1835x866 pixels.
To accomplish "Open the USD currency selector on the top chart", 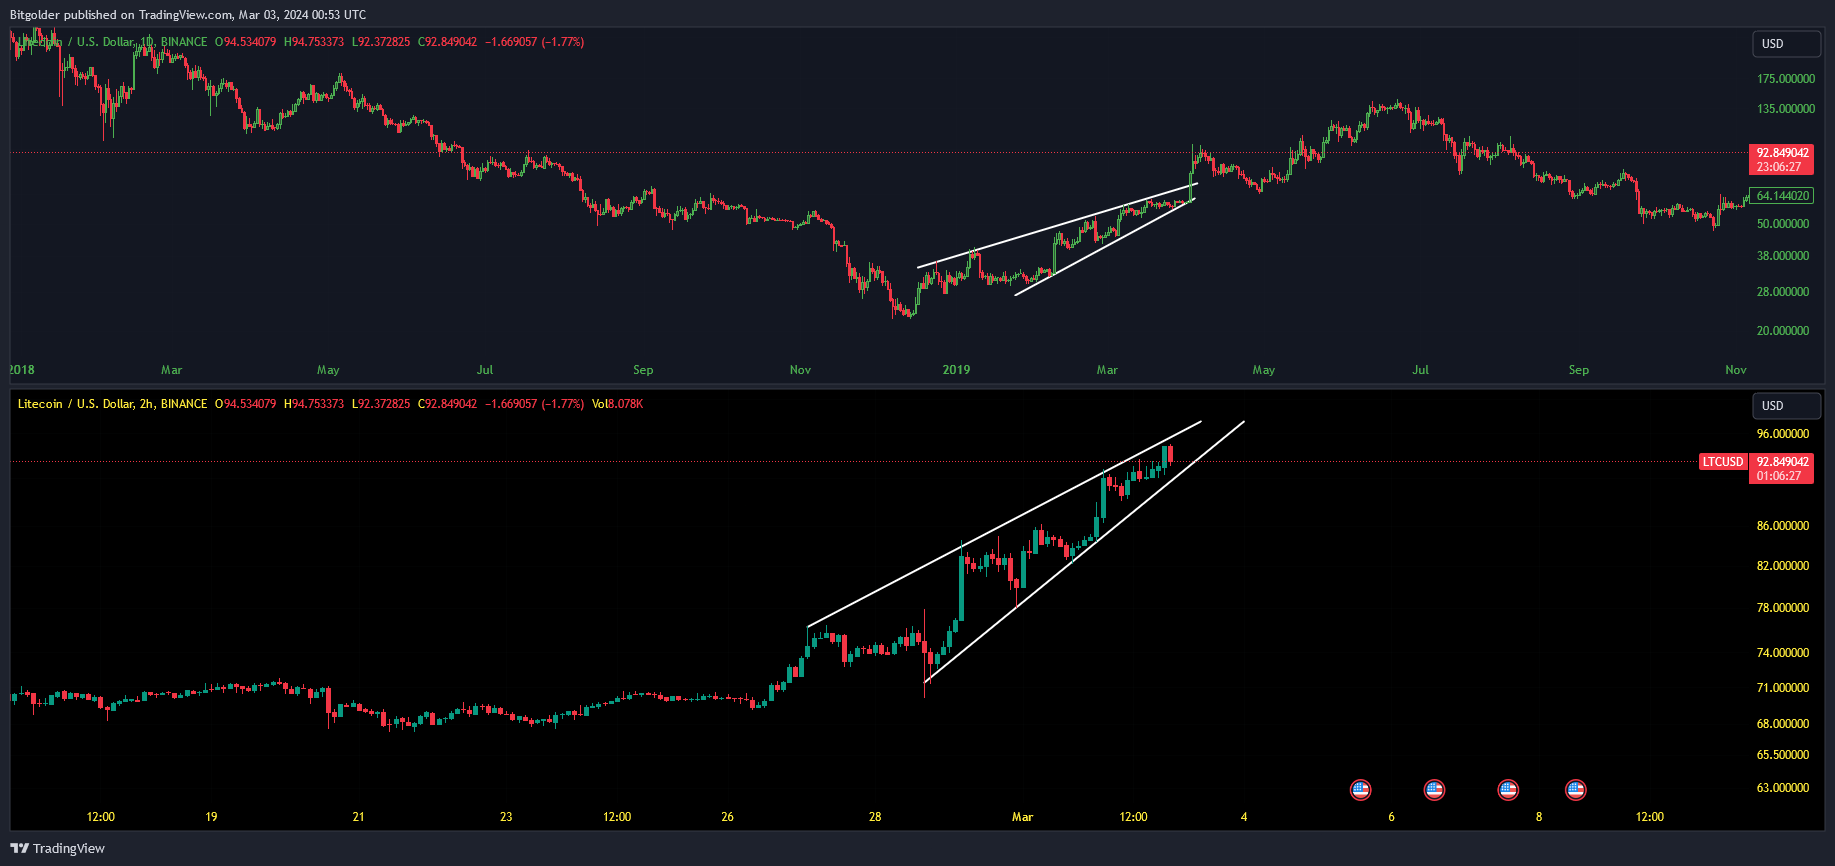I will click(x=1787, y=44).
